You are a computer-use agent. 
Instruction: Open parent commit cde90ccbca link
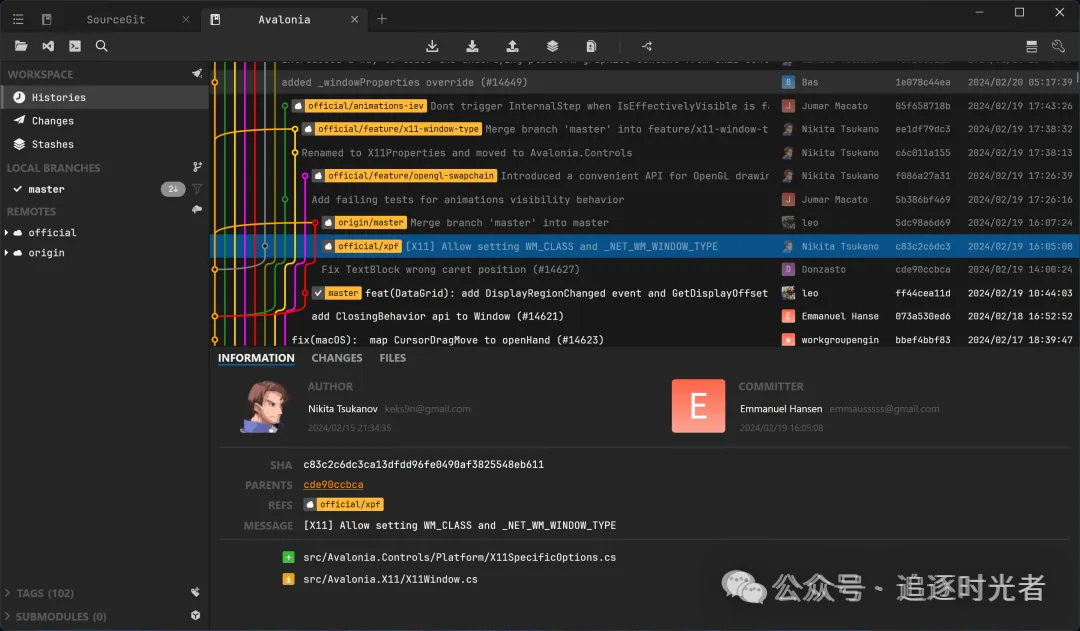click(333, 485)
